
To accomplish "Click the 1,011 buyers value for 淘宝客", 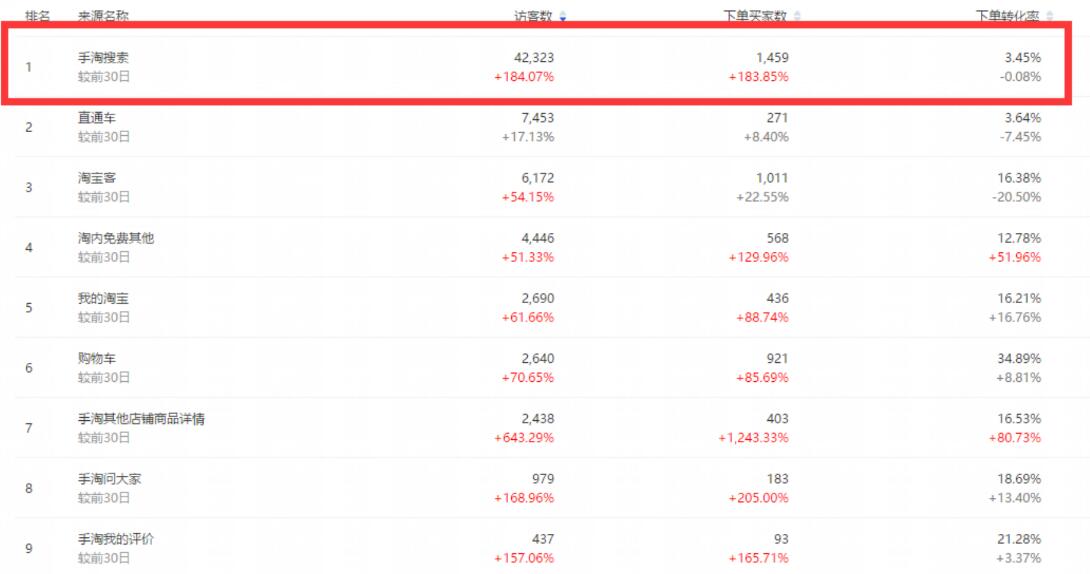I will click(x=771, y=178).
